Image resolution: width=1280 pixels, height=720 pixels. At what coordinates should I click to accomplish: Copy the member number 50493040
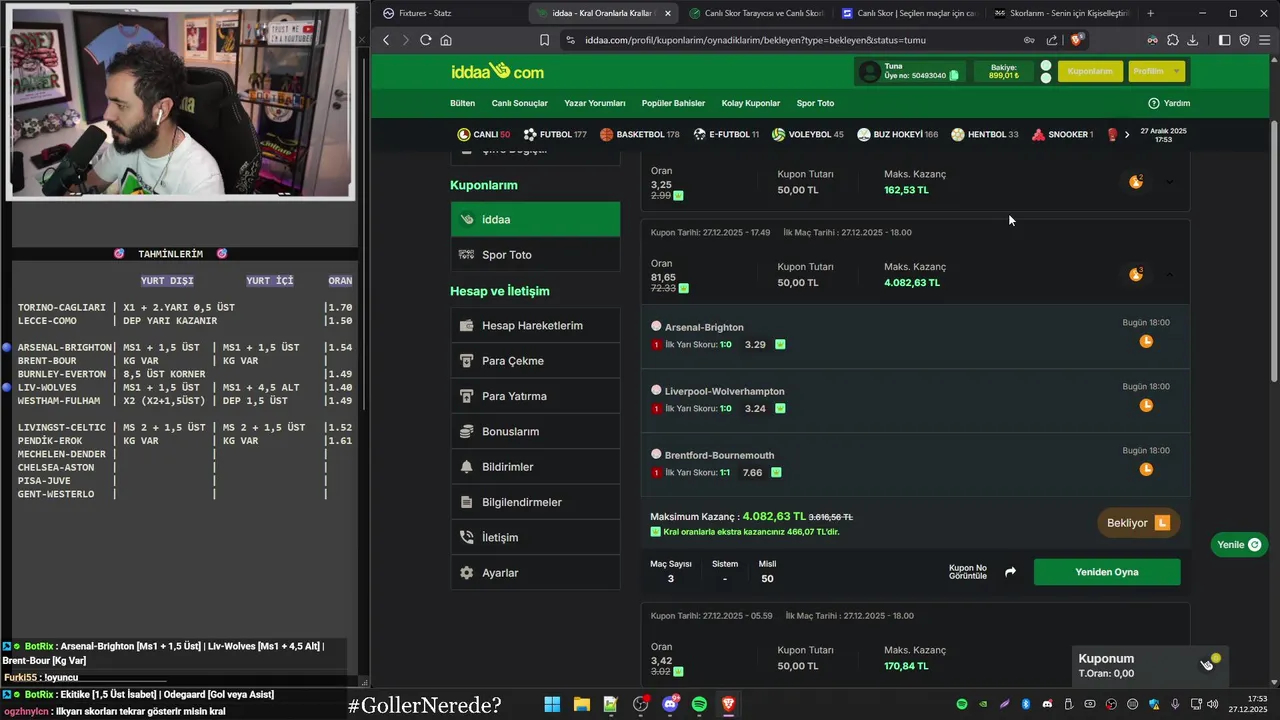(x=954, y=75)
